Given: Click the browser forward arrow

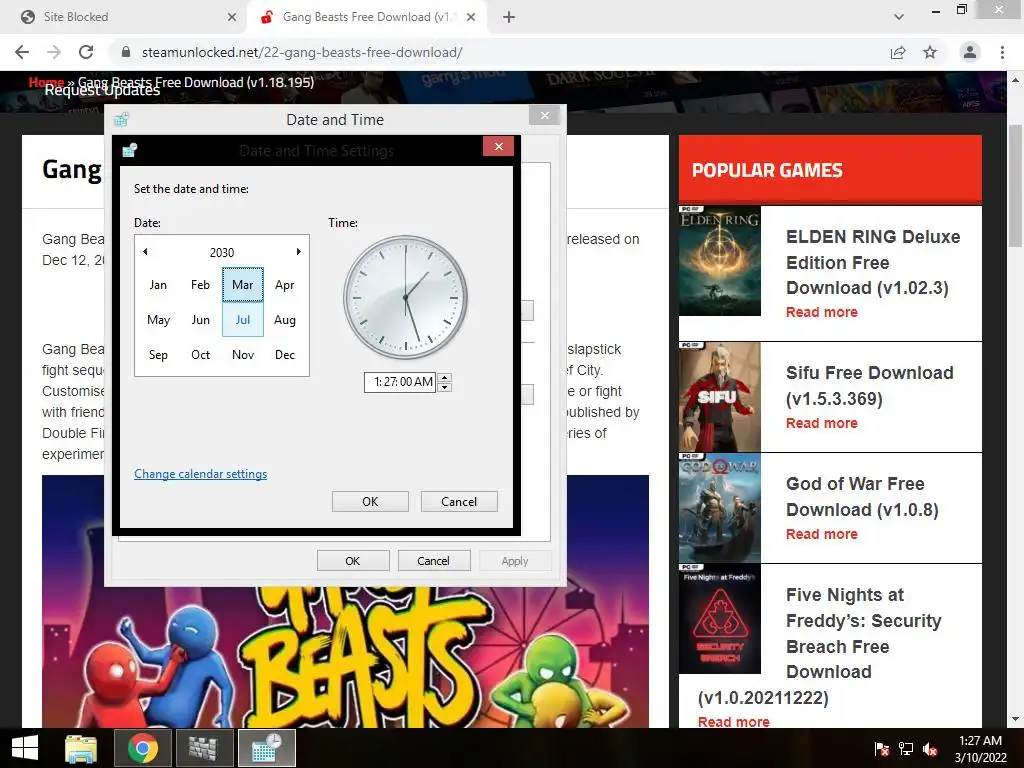Looking at the screenshot, I should pyautogui.click(x=54, y=52).
